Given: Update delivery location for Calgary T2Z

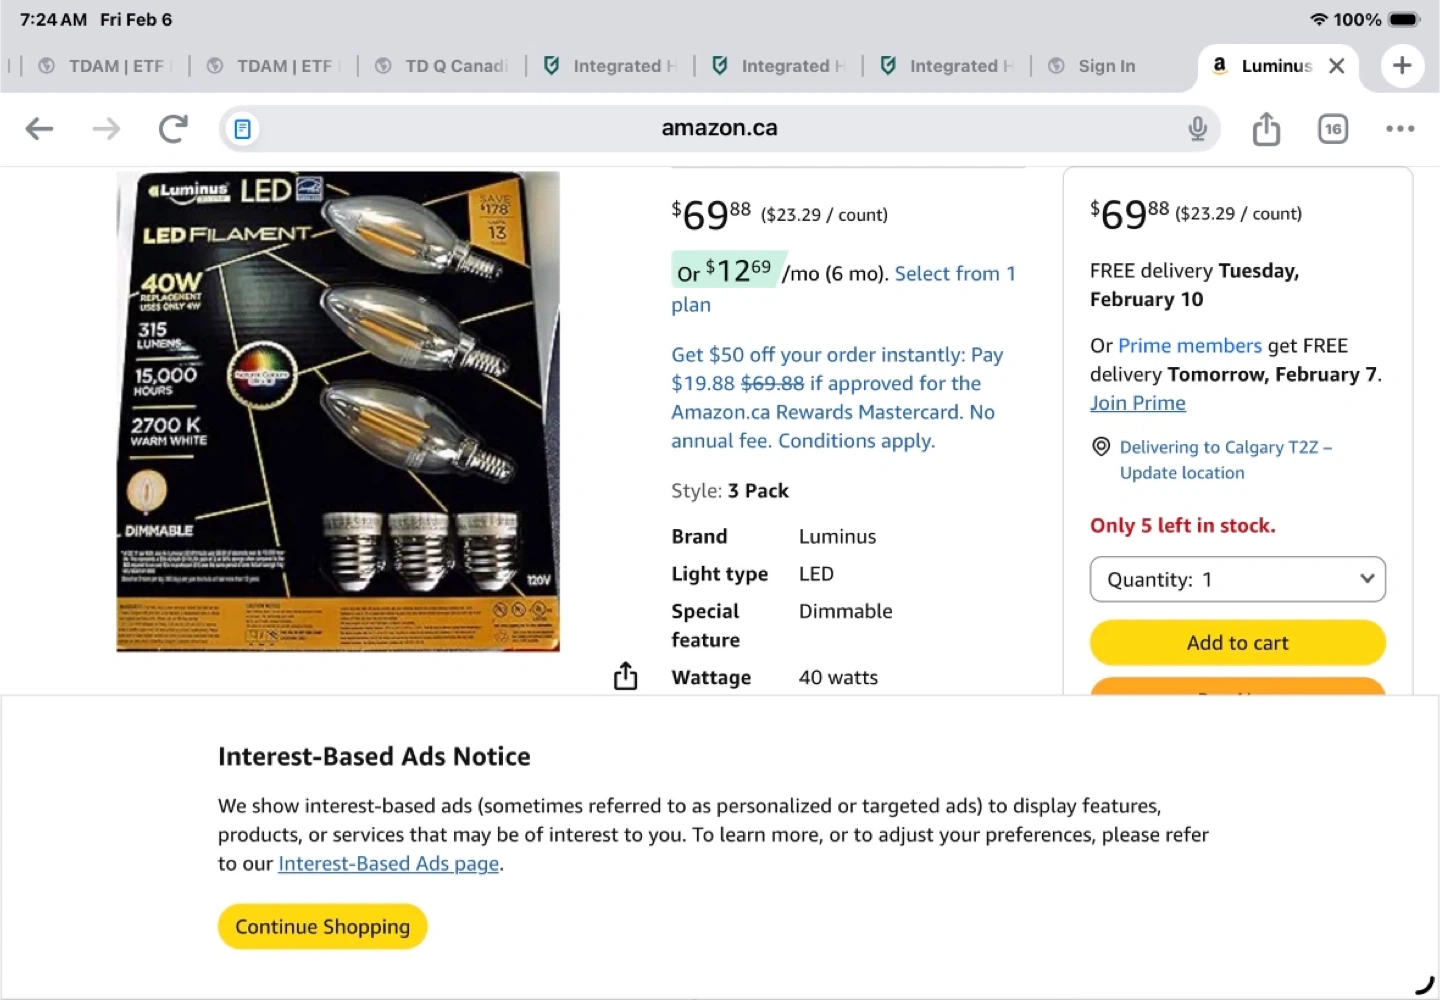Looking at the screenshot, I should click(1181, 473).
